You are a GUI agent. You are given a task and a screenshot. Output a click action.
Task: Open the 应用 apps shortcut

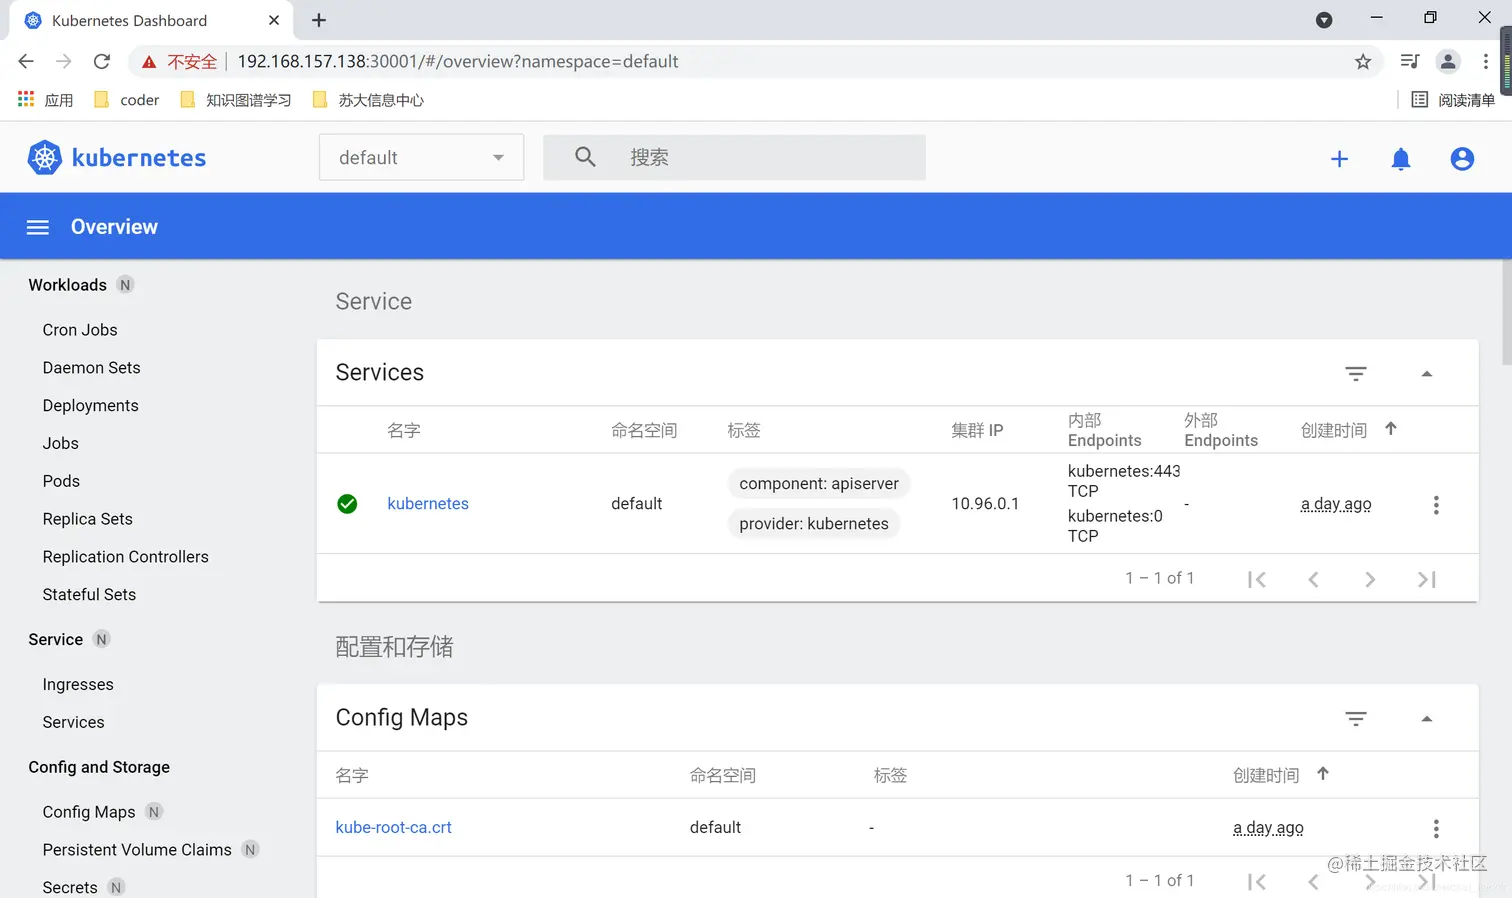(x=46, y=100)
